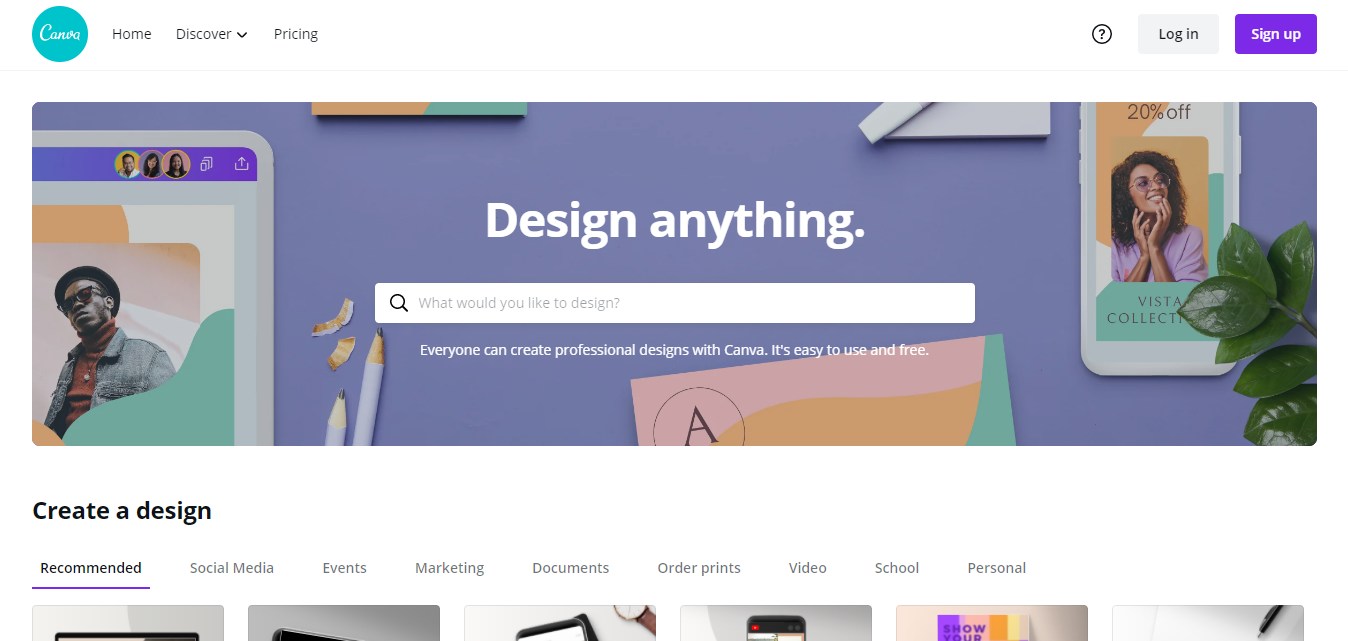Click the purple Sign up button

point(1276,34)
